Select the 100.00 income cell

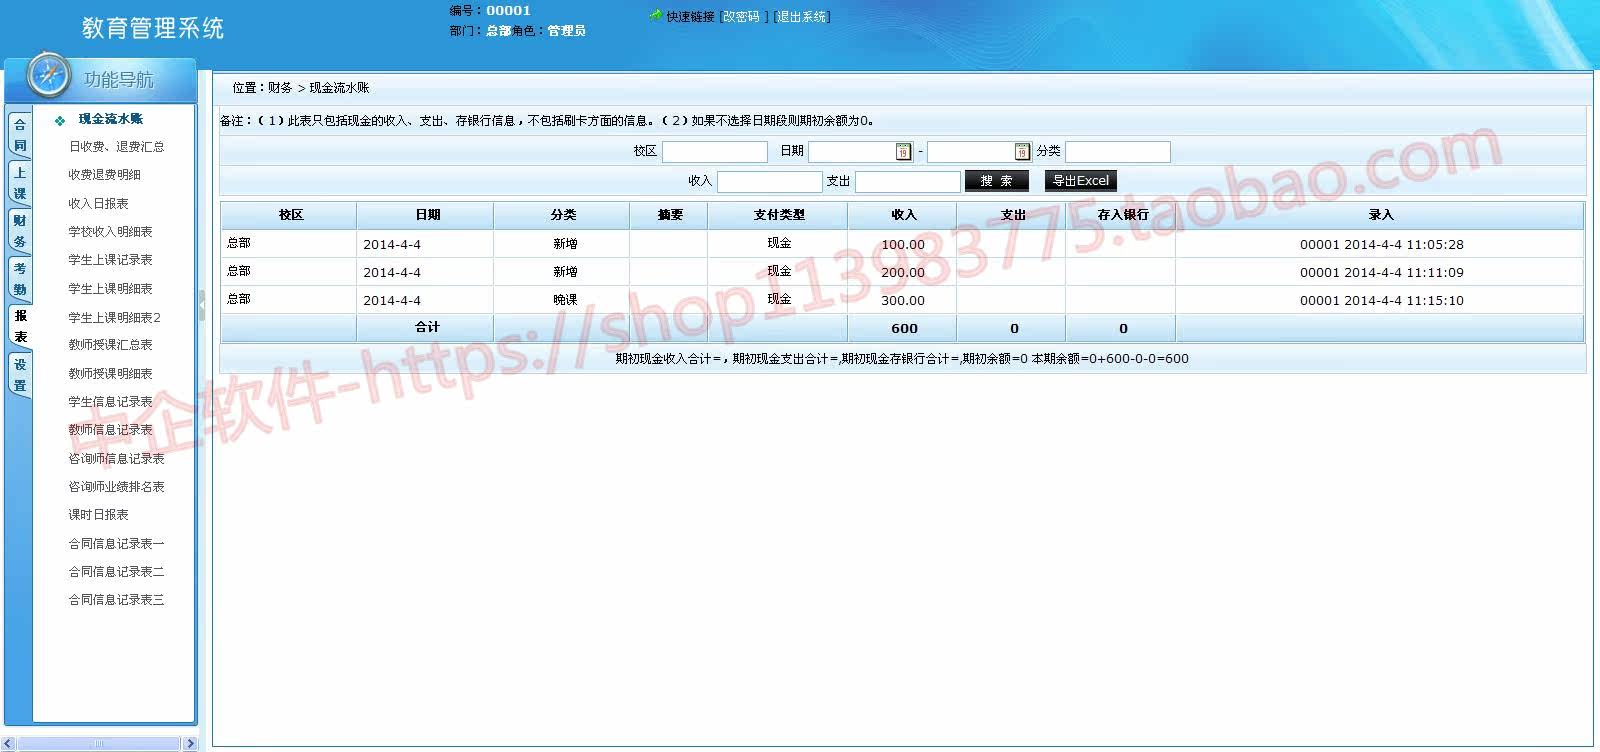[903, 244]
